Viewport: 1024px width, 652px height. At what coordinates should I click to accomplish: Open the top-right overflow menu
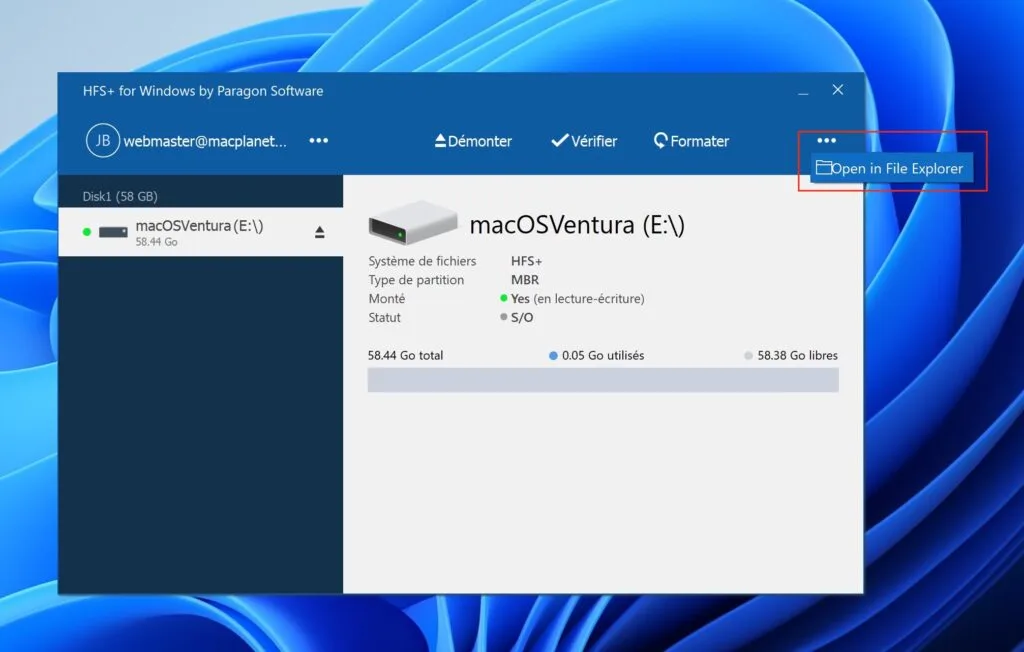pos(825,141)
